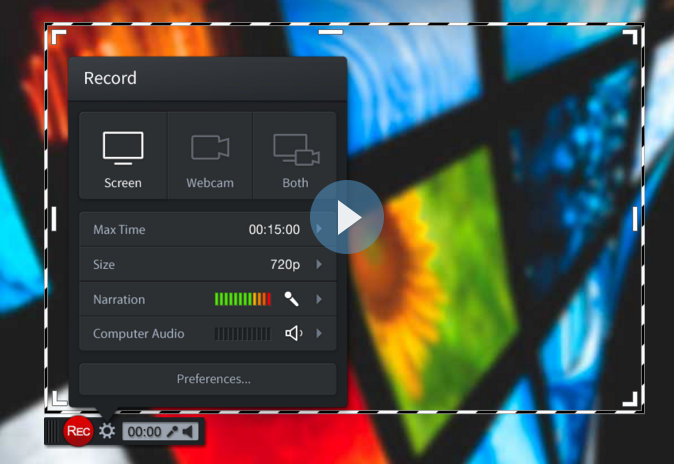Image resolution: width=674 pixels, height=464 pixels.
Task: Click the red Rec button
Action: click(x=78, y=431)
